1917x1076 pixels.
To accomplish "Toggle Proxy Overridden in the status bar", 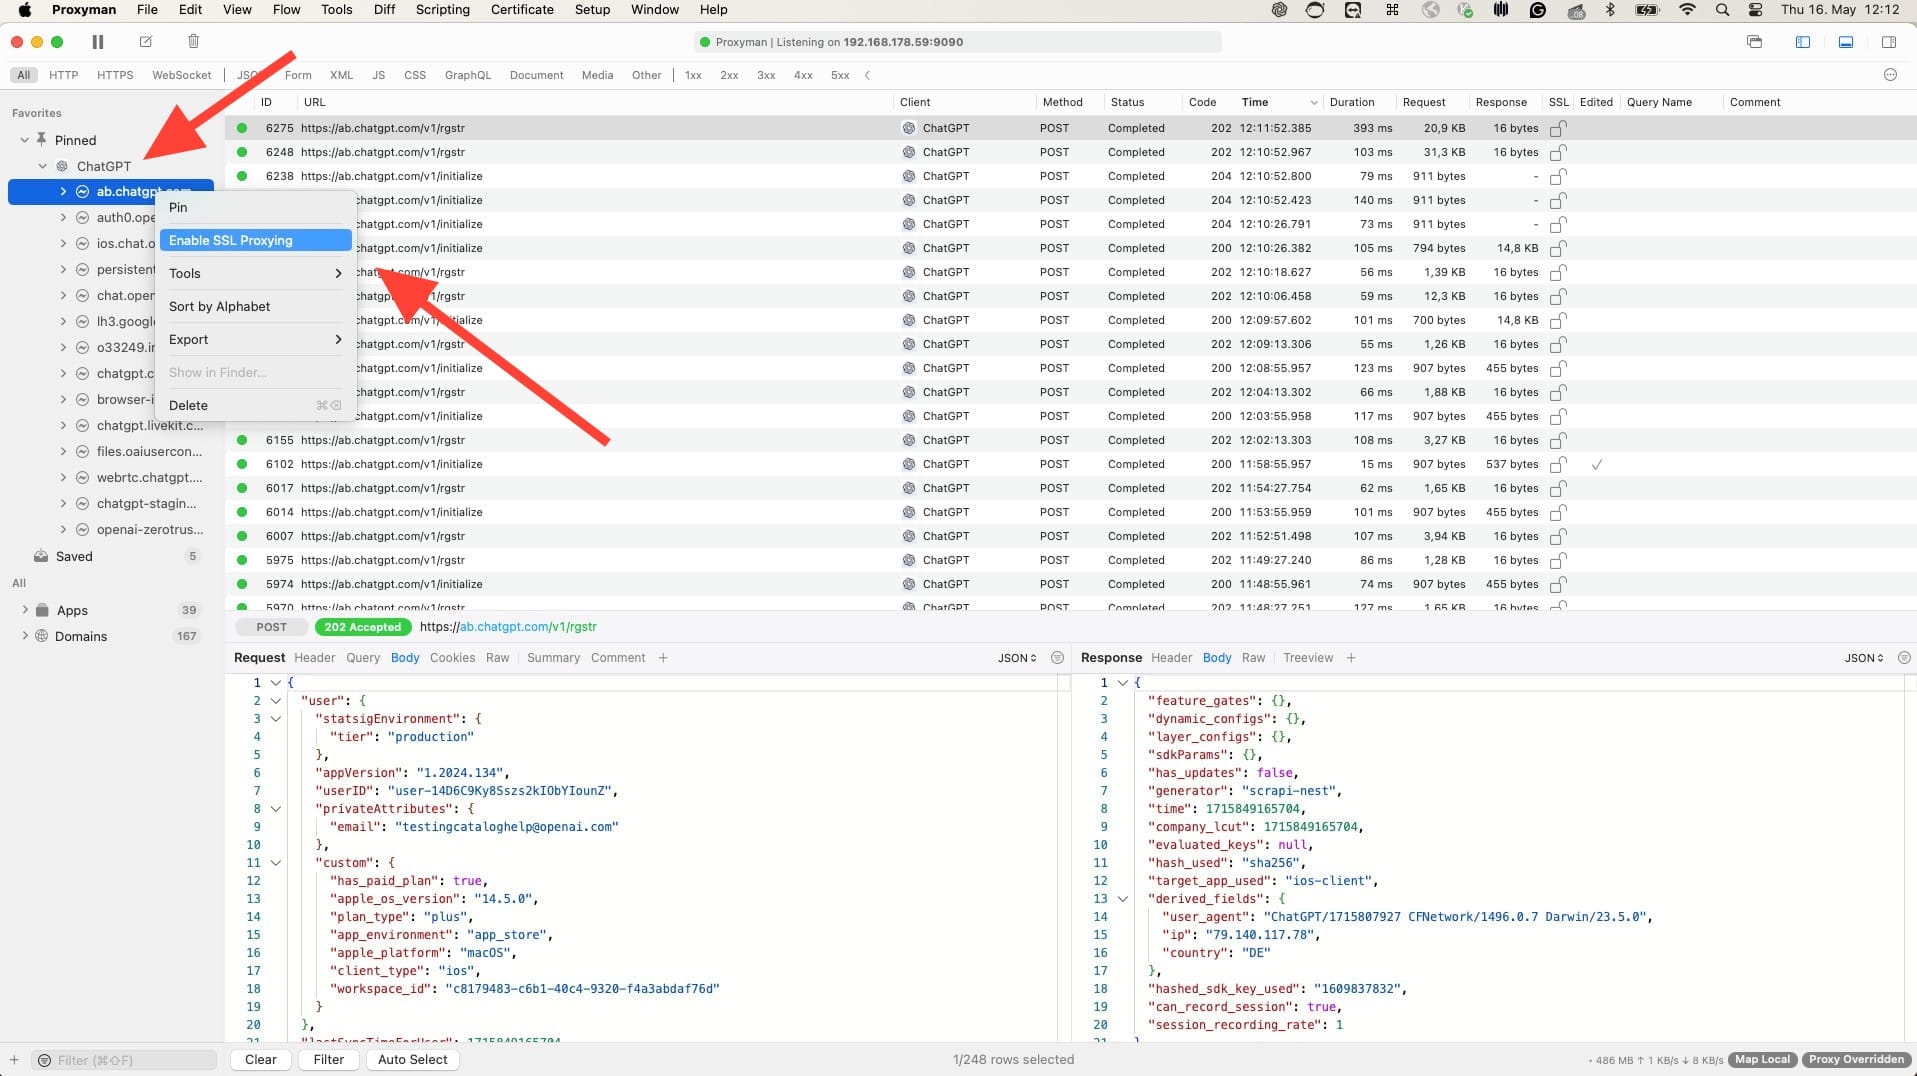I will pyautogui.click(x=1857, y=1059).
